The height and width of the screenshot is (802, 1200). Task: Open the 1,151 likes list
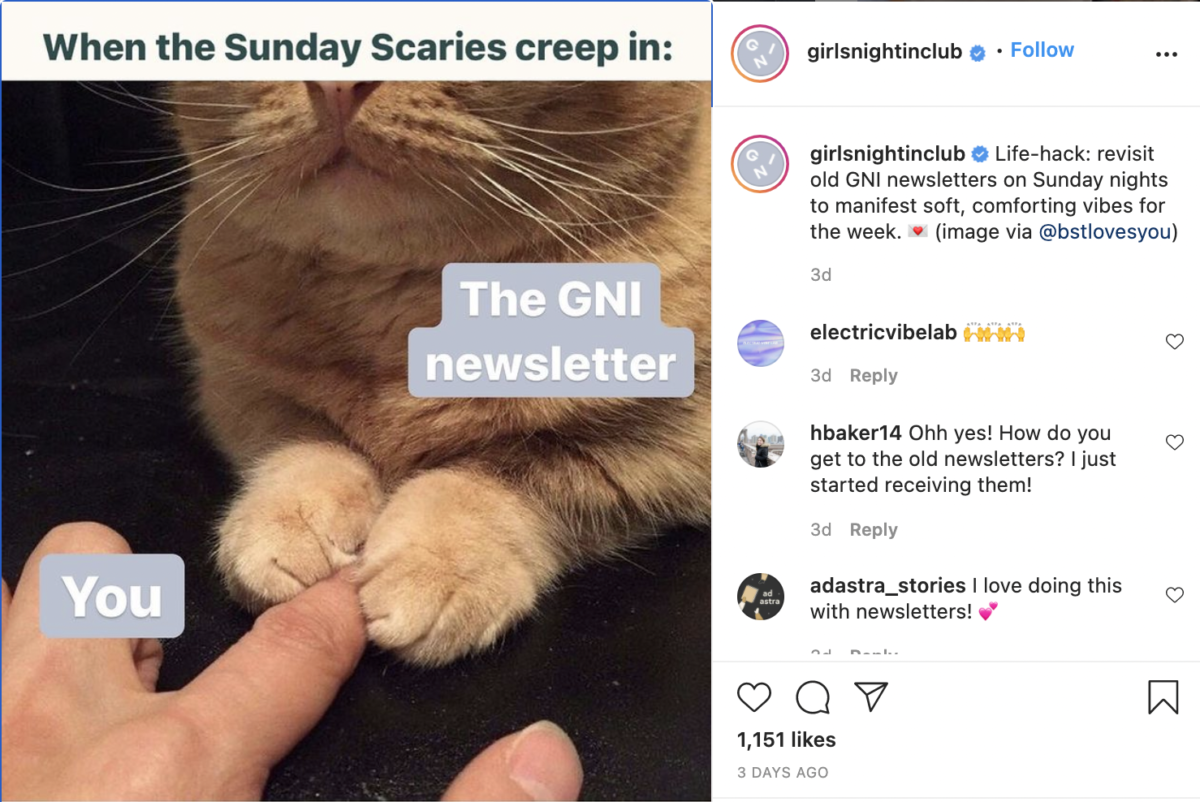click(786, 740)
